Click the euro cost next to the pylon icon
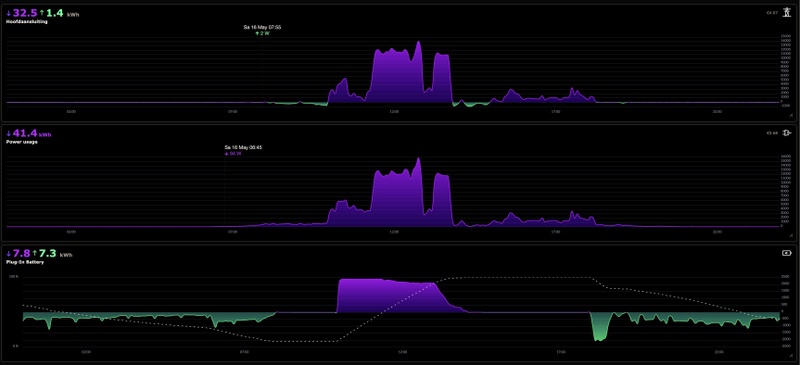 tap(771, 13)
